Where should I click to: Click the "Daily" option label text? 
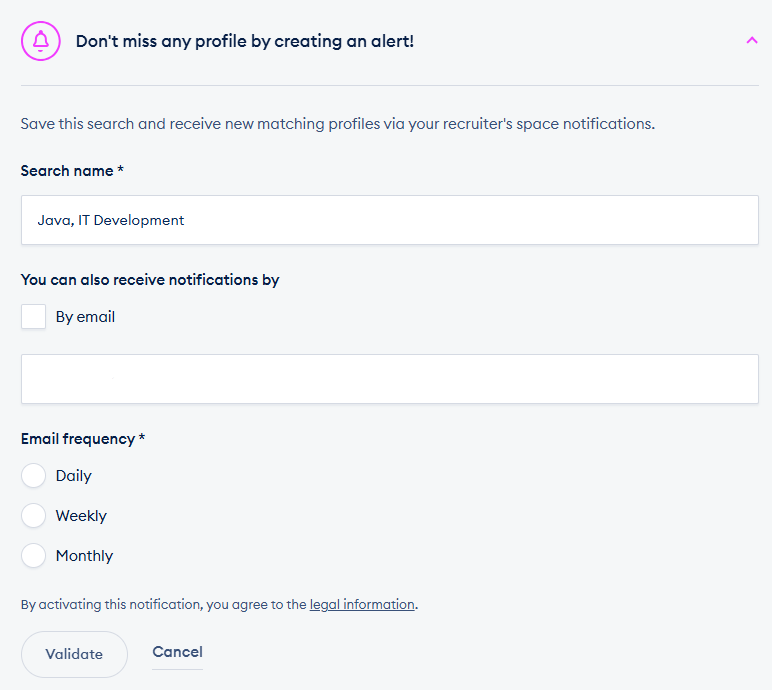(x=74, y=476)
